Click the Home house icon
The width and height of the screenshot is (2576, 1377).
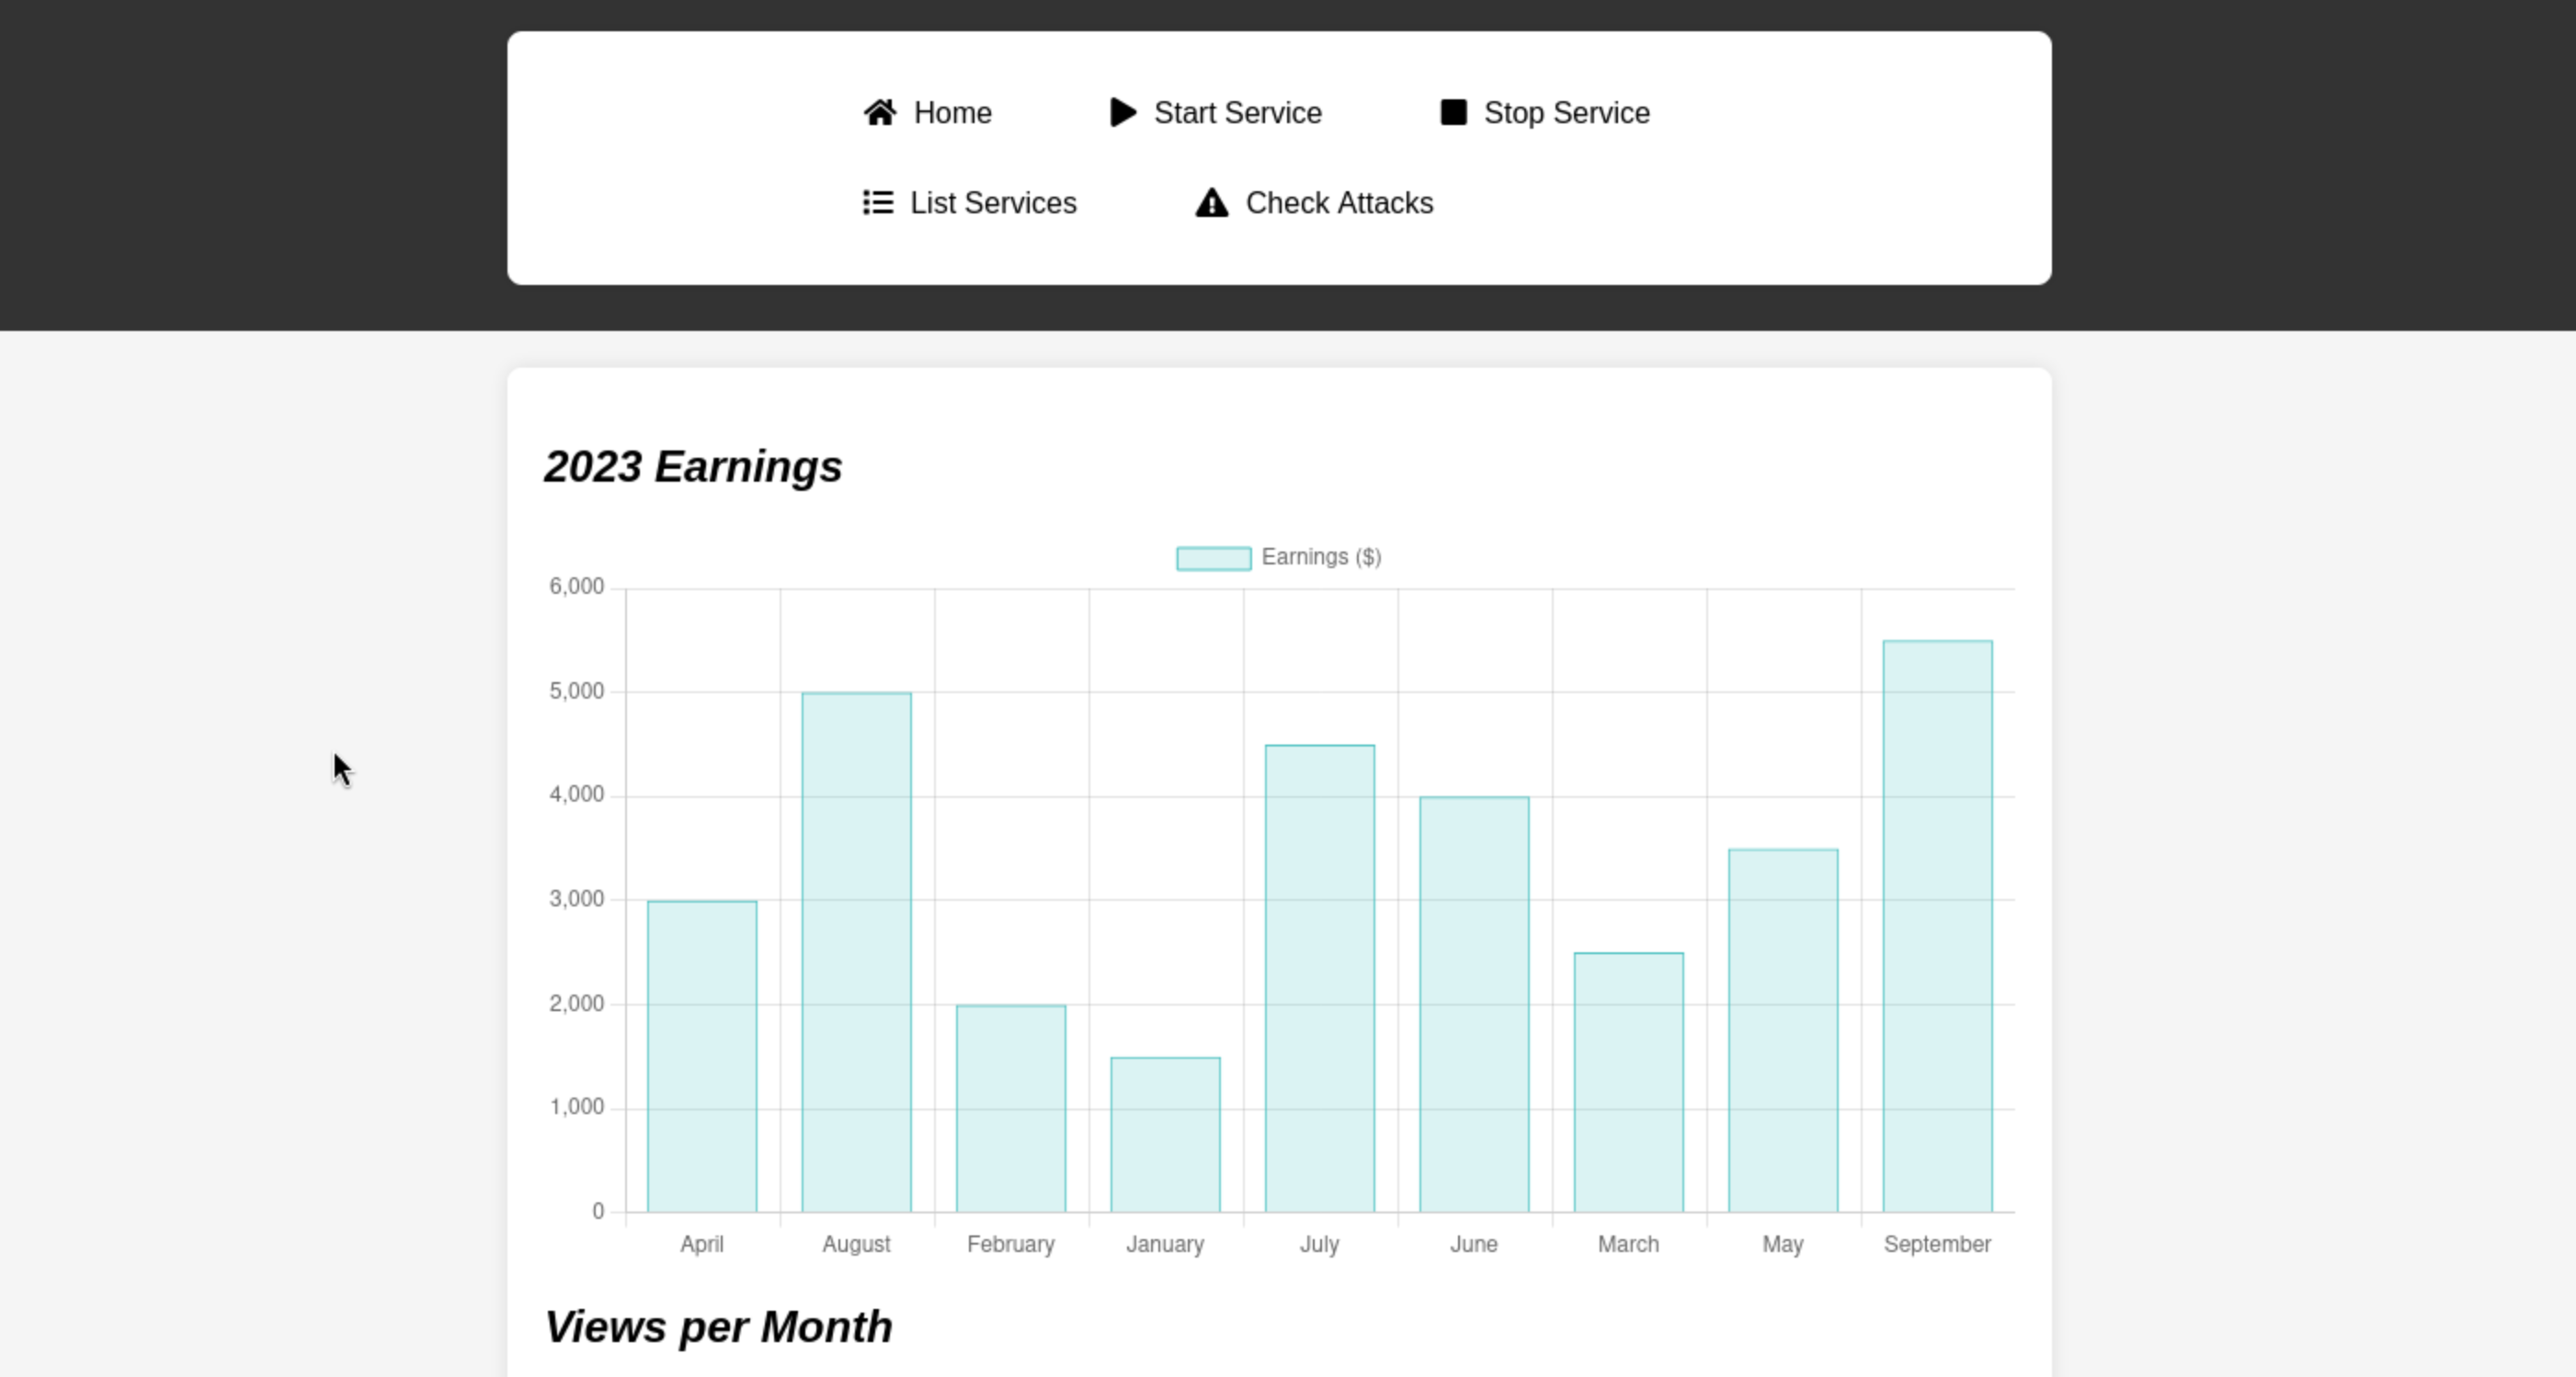pyautogui.click(x=880, y=113)
